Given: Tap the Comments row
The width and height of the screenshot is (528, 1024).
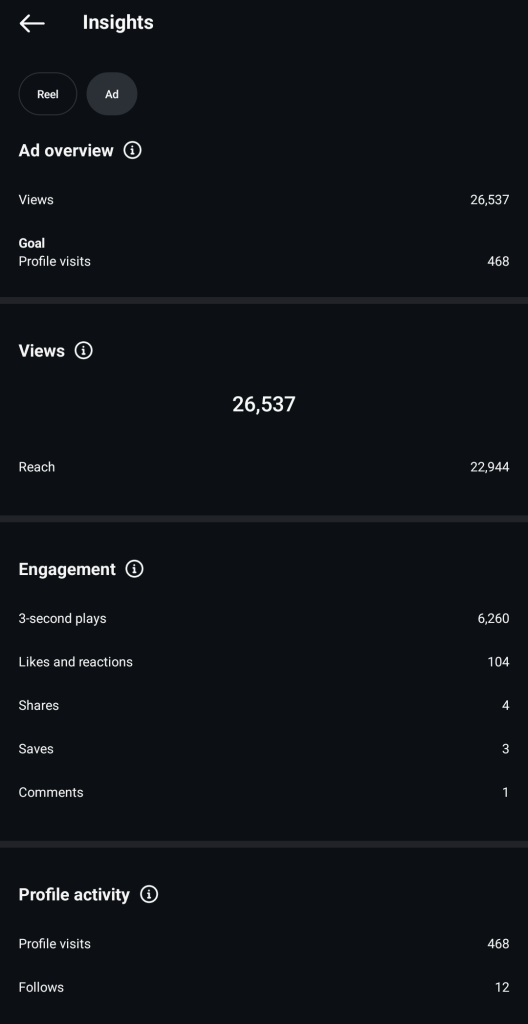Looking at the screenshot, I should tap(264, 792).
